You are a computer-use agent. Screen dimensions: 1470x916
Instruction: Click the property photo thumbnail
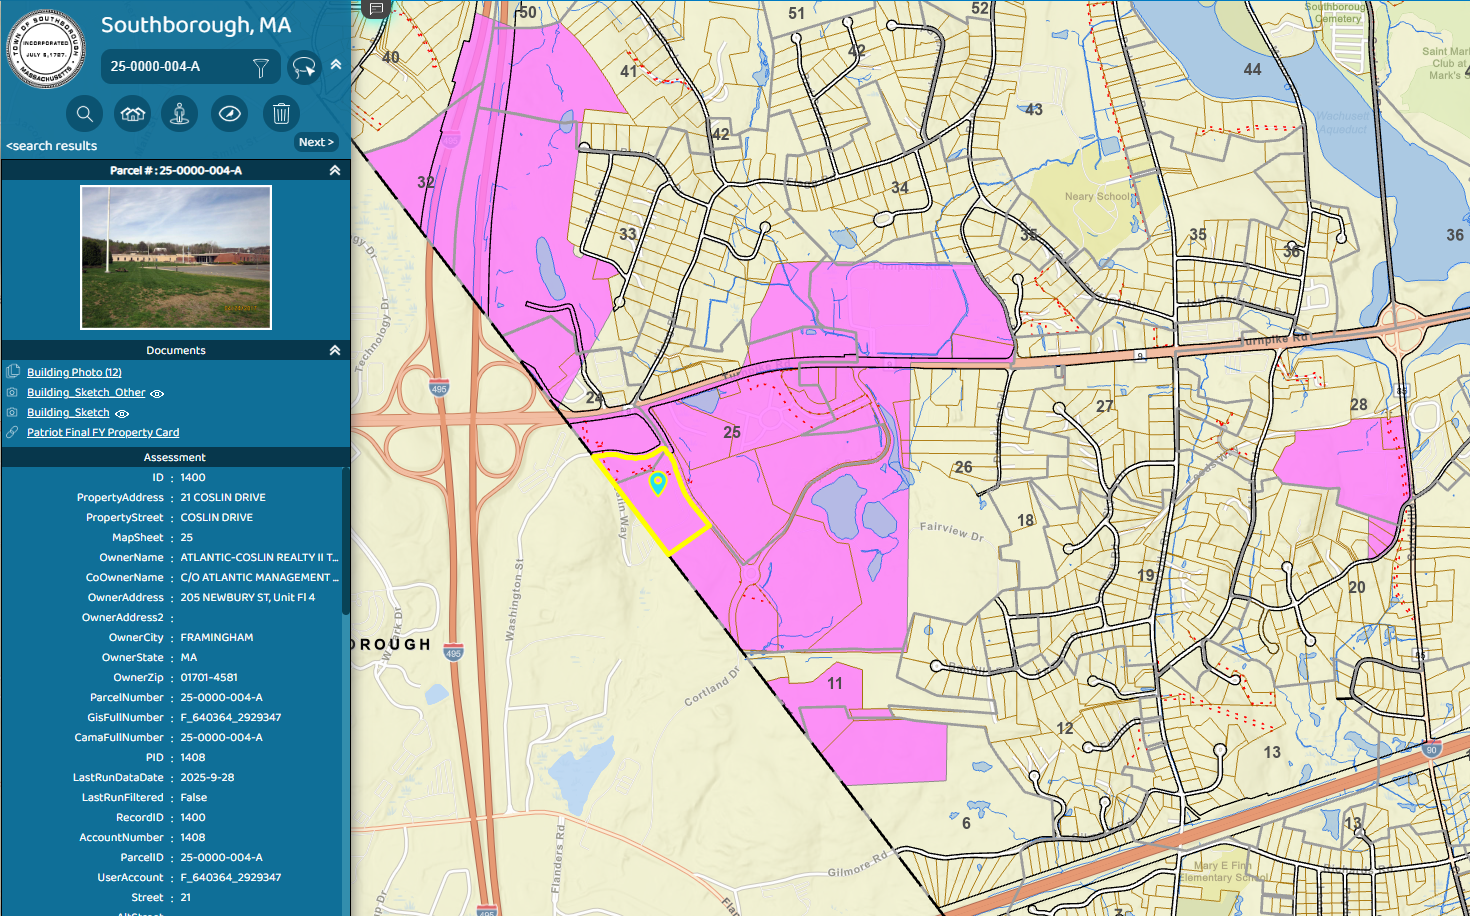click(176, 258)
